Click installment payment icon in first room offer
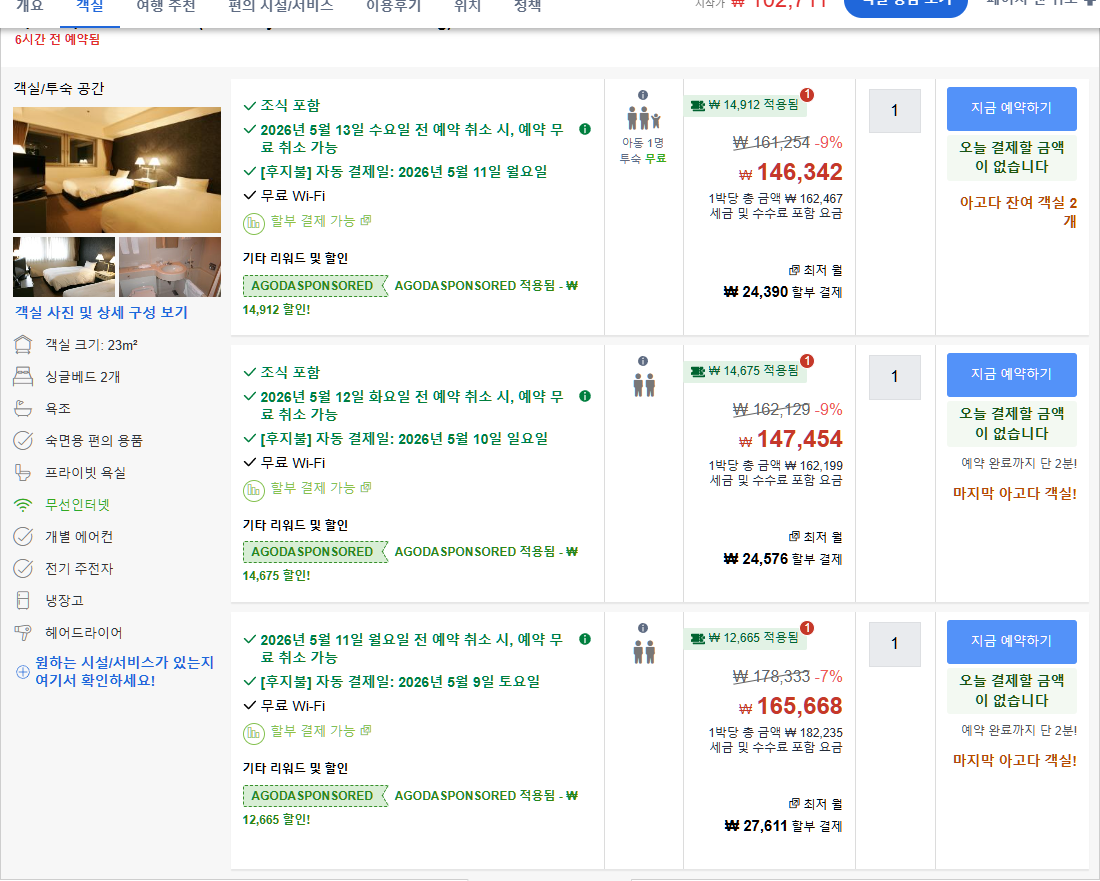Viewport: 1100px width, 881px height. 253,223
